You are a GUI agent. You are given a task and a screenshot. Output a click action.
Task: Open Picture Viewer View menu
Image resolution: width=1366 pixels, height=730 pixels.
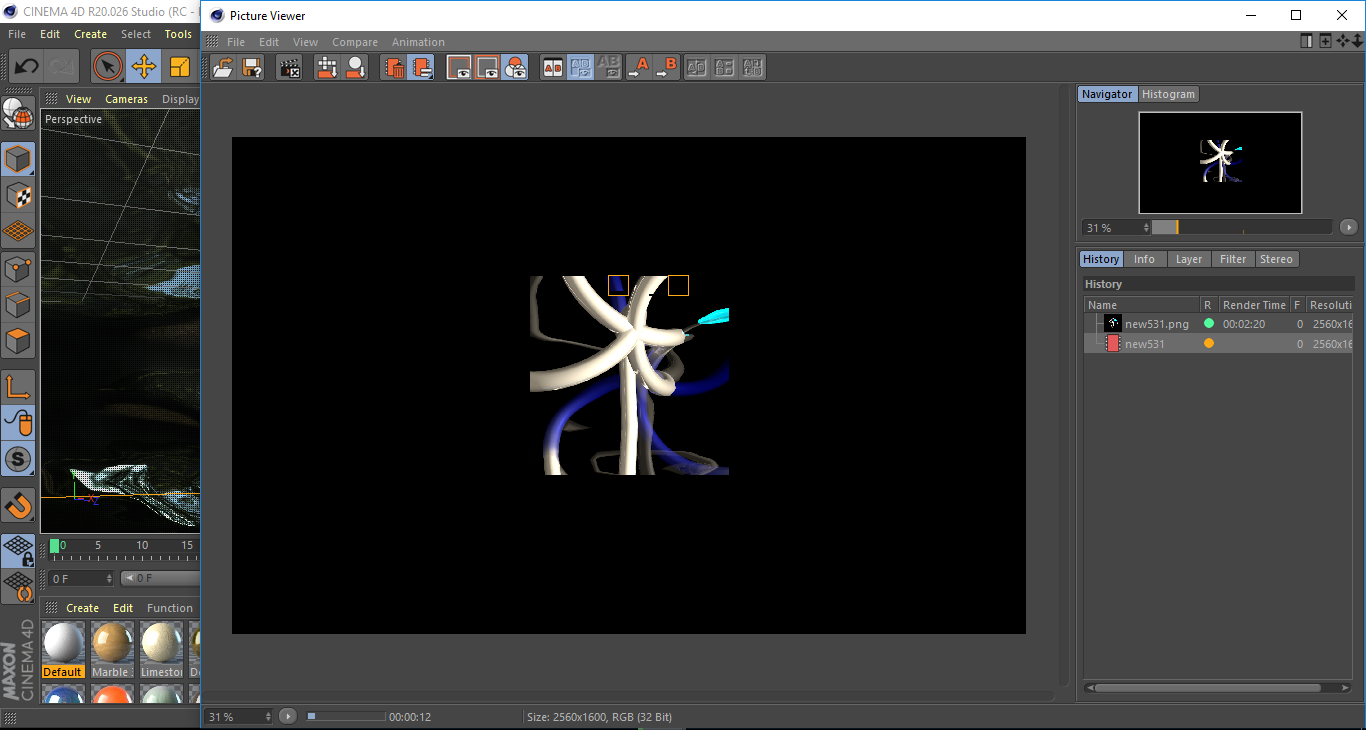305,42
